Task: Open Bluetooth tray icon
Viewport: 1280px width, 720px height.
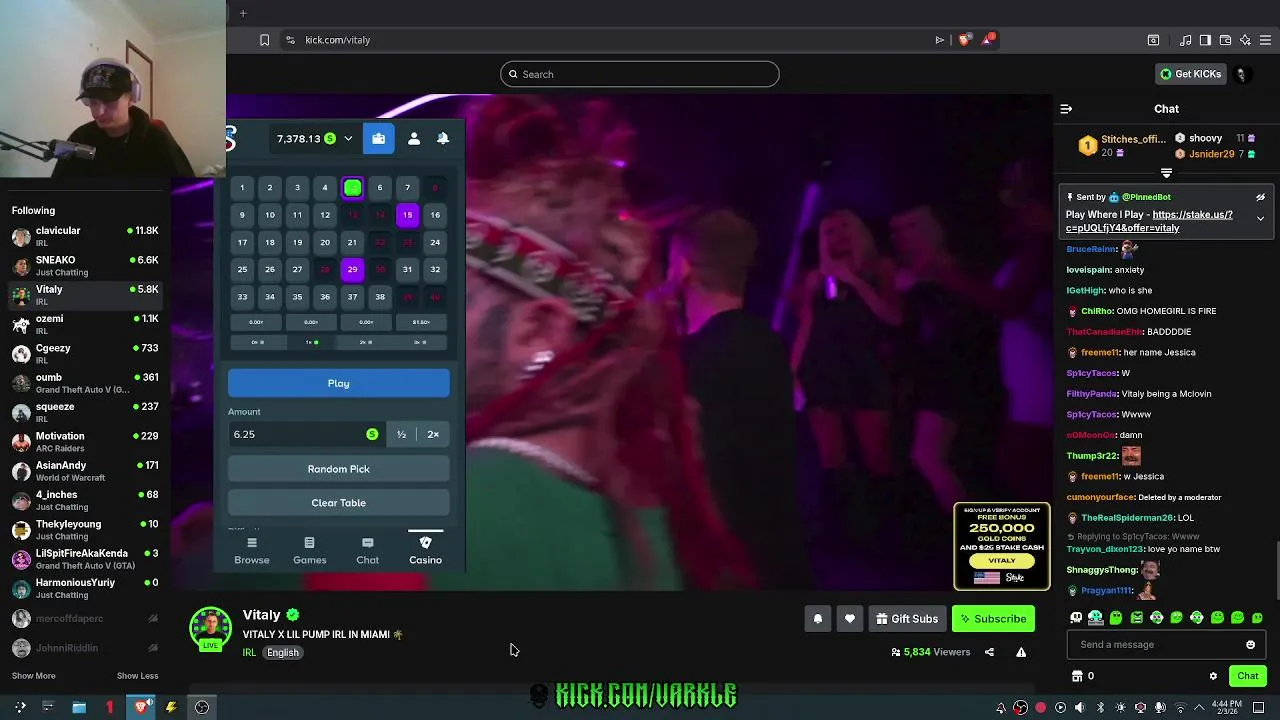Action: [1100, 708]
